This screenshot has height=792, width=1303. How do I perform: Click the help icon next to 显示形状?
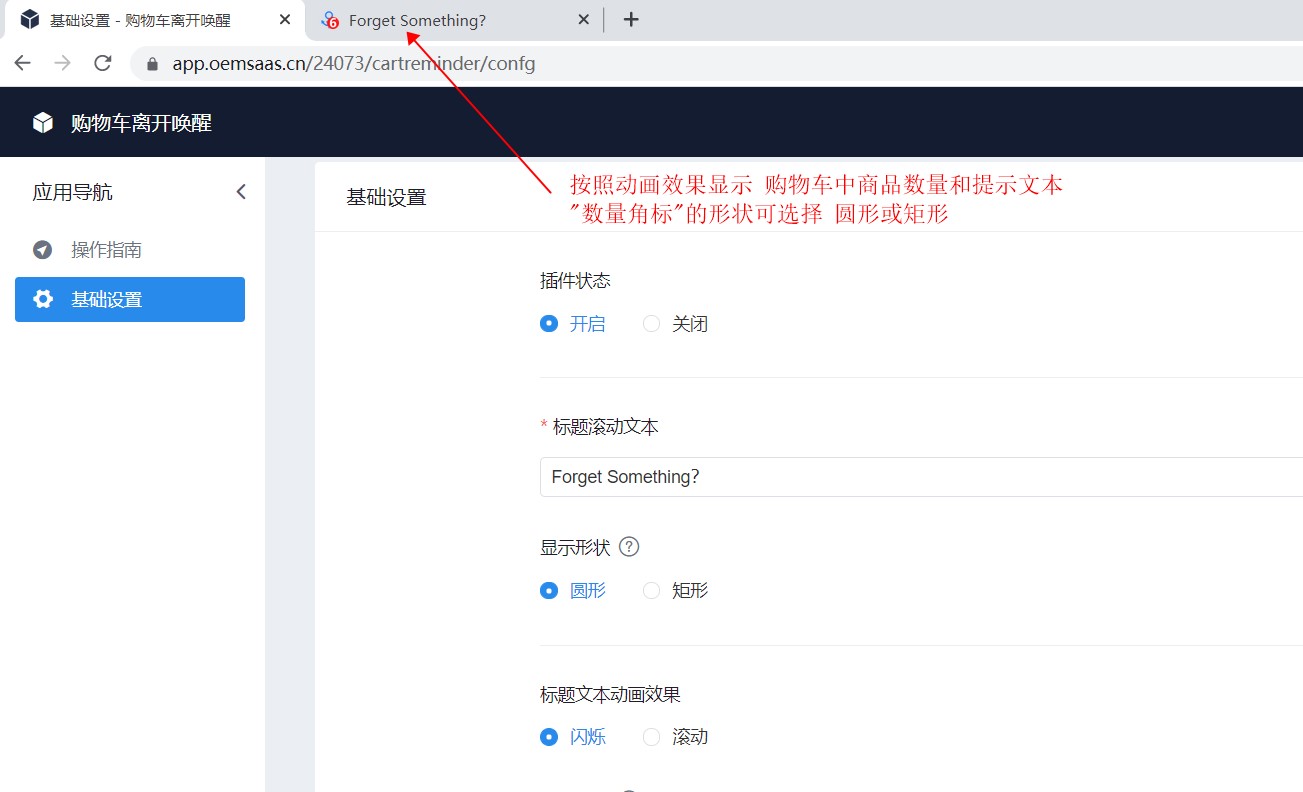coord(629,547)
